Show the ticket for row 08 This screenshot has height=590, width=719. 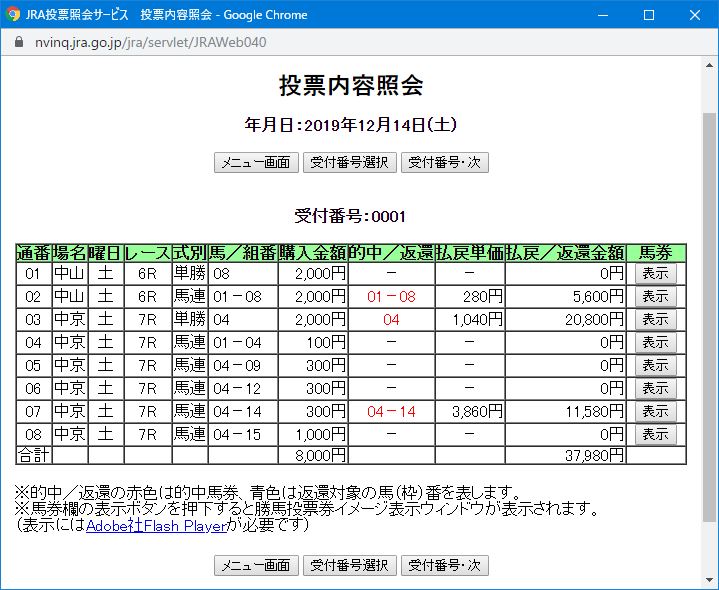coord(655,434)
